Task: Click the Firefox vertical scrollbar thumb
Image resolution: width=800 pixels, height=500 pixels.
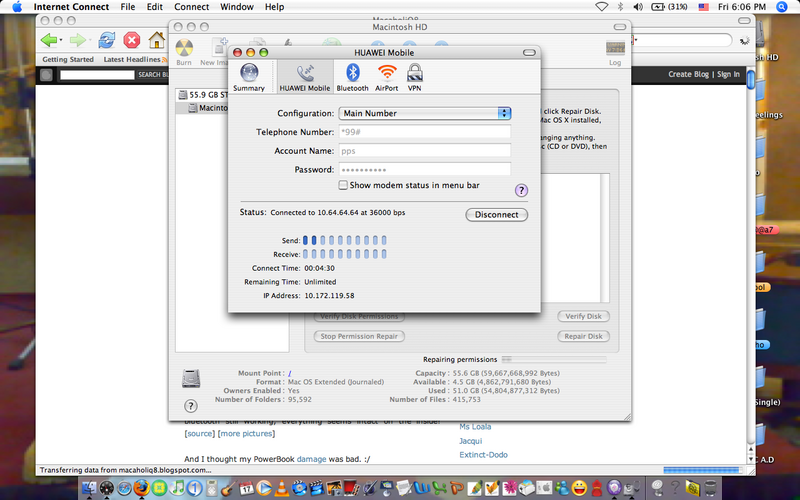Action: (751, 81)
